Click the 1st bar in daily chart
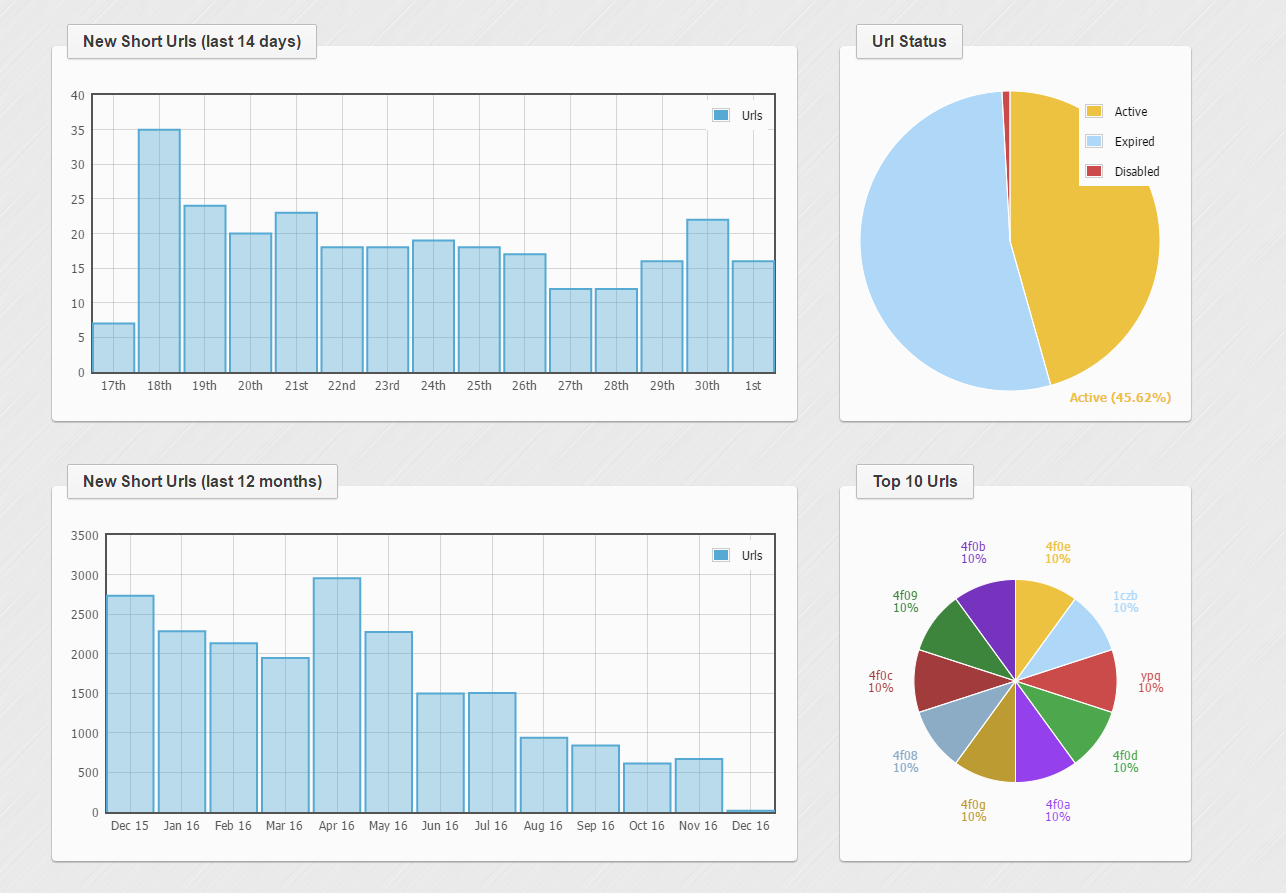The height and width of the screenshot is (893, 1286). click(x=753, y=317)
